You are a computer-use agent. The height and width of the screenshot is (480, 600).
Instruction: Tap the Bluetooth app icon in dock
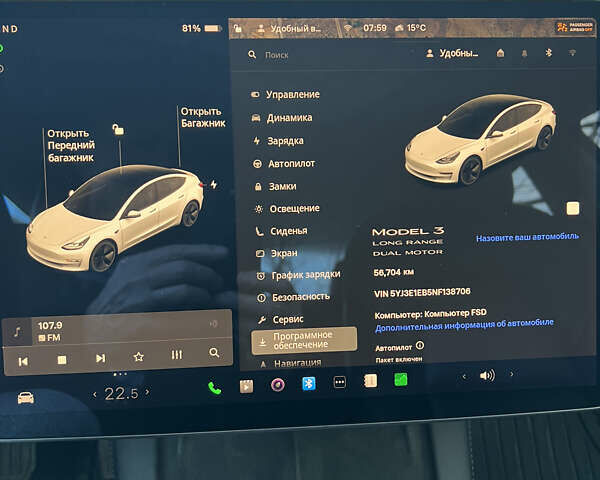coord(309,383)
